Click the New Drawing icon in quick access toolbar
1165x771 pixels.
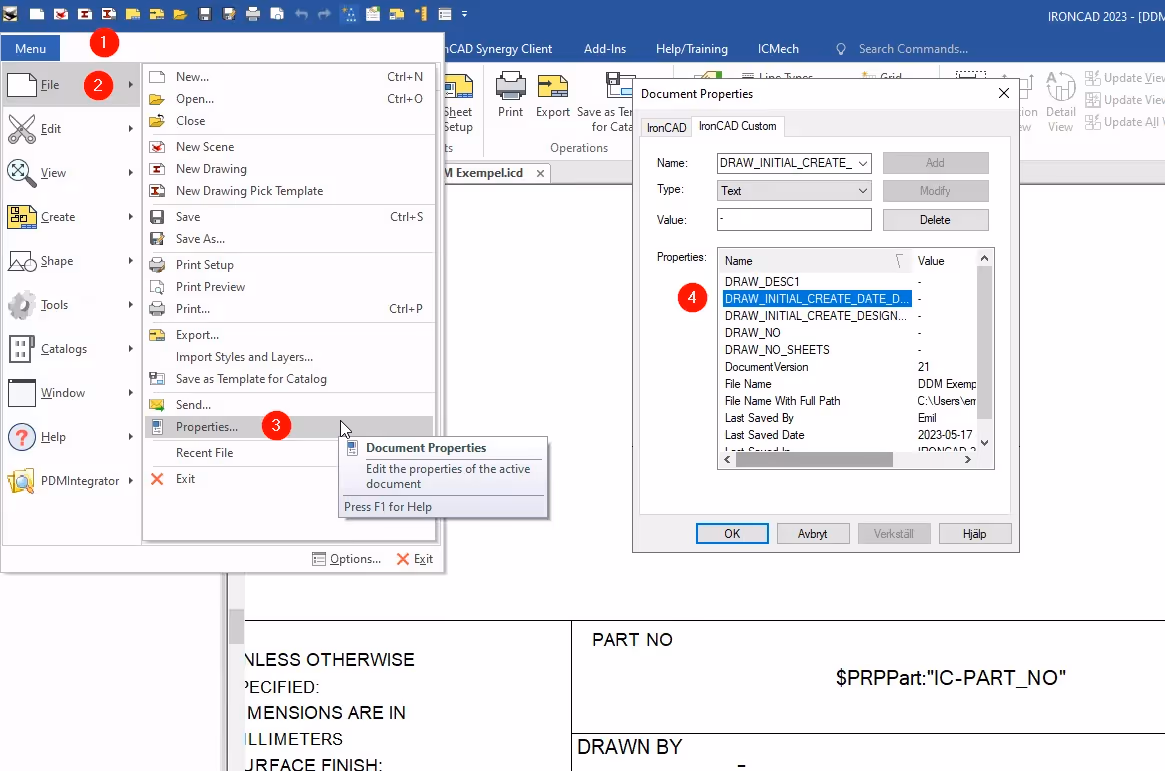pyautogui.click(x=85, y=14)
